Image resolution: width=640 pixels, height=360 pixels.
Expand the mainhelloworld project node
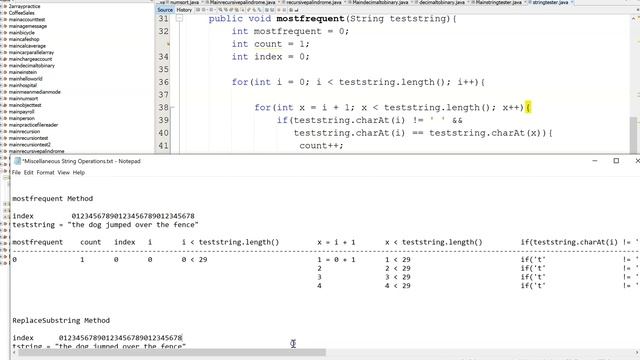point(1,79)
